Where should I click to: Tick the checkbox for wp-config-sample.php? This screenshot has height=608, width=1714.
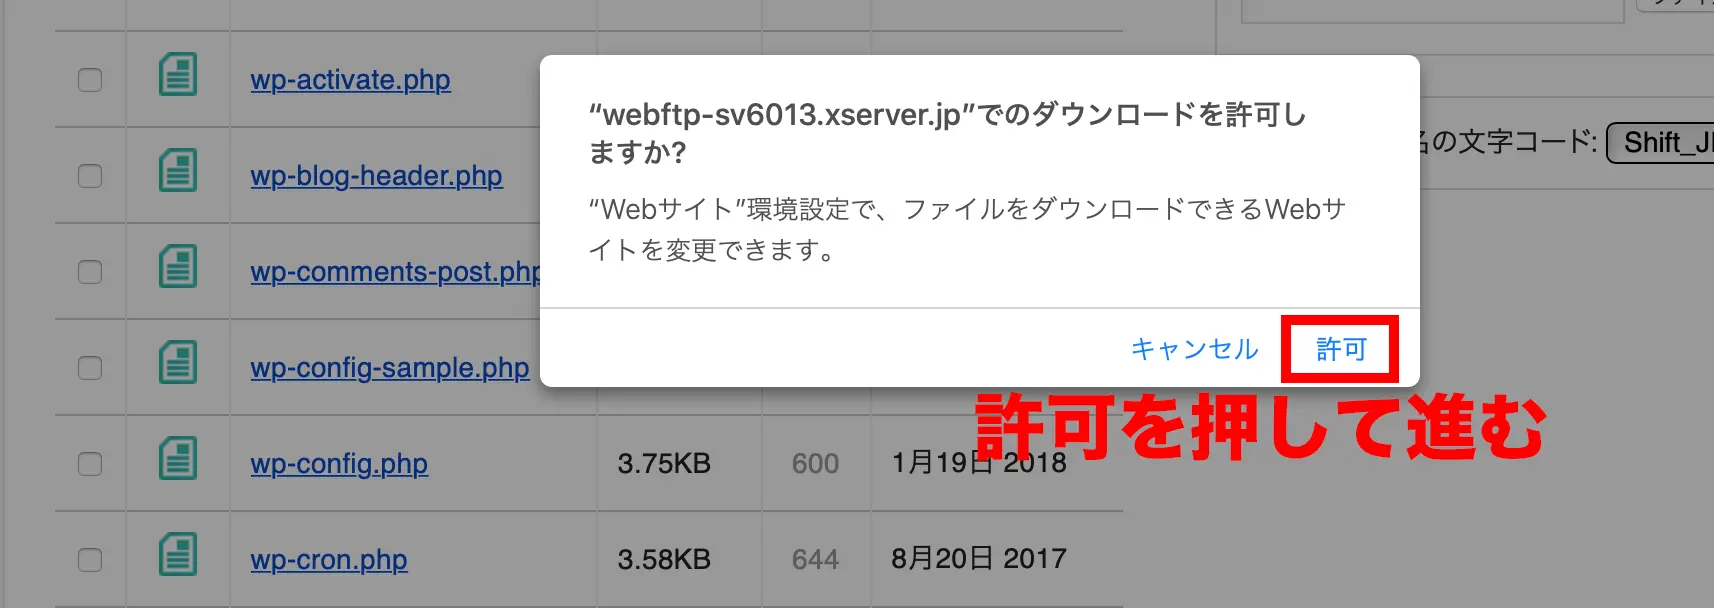pos(90,368)
